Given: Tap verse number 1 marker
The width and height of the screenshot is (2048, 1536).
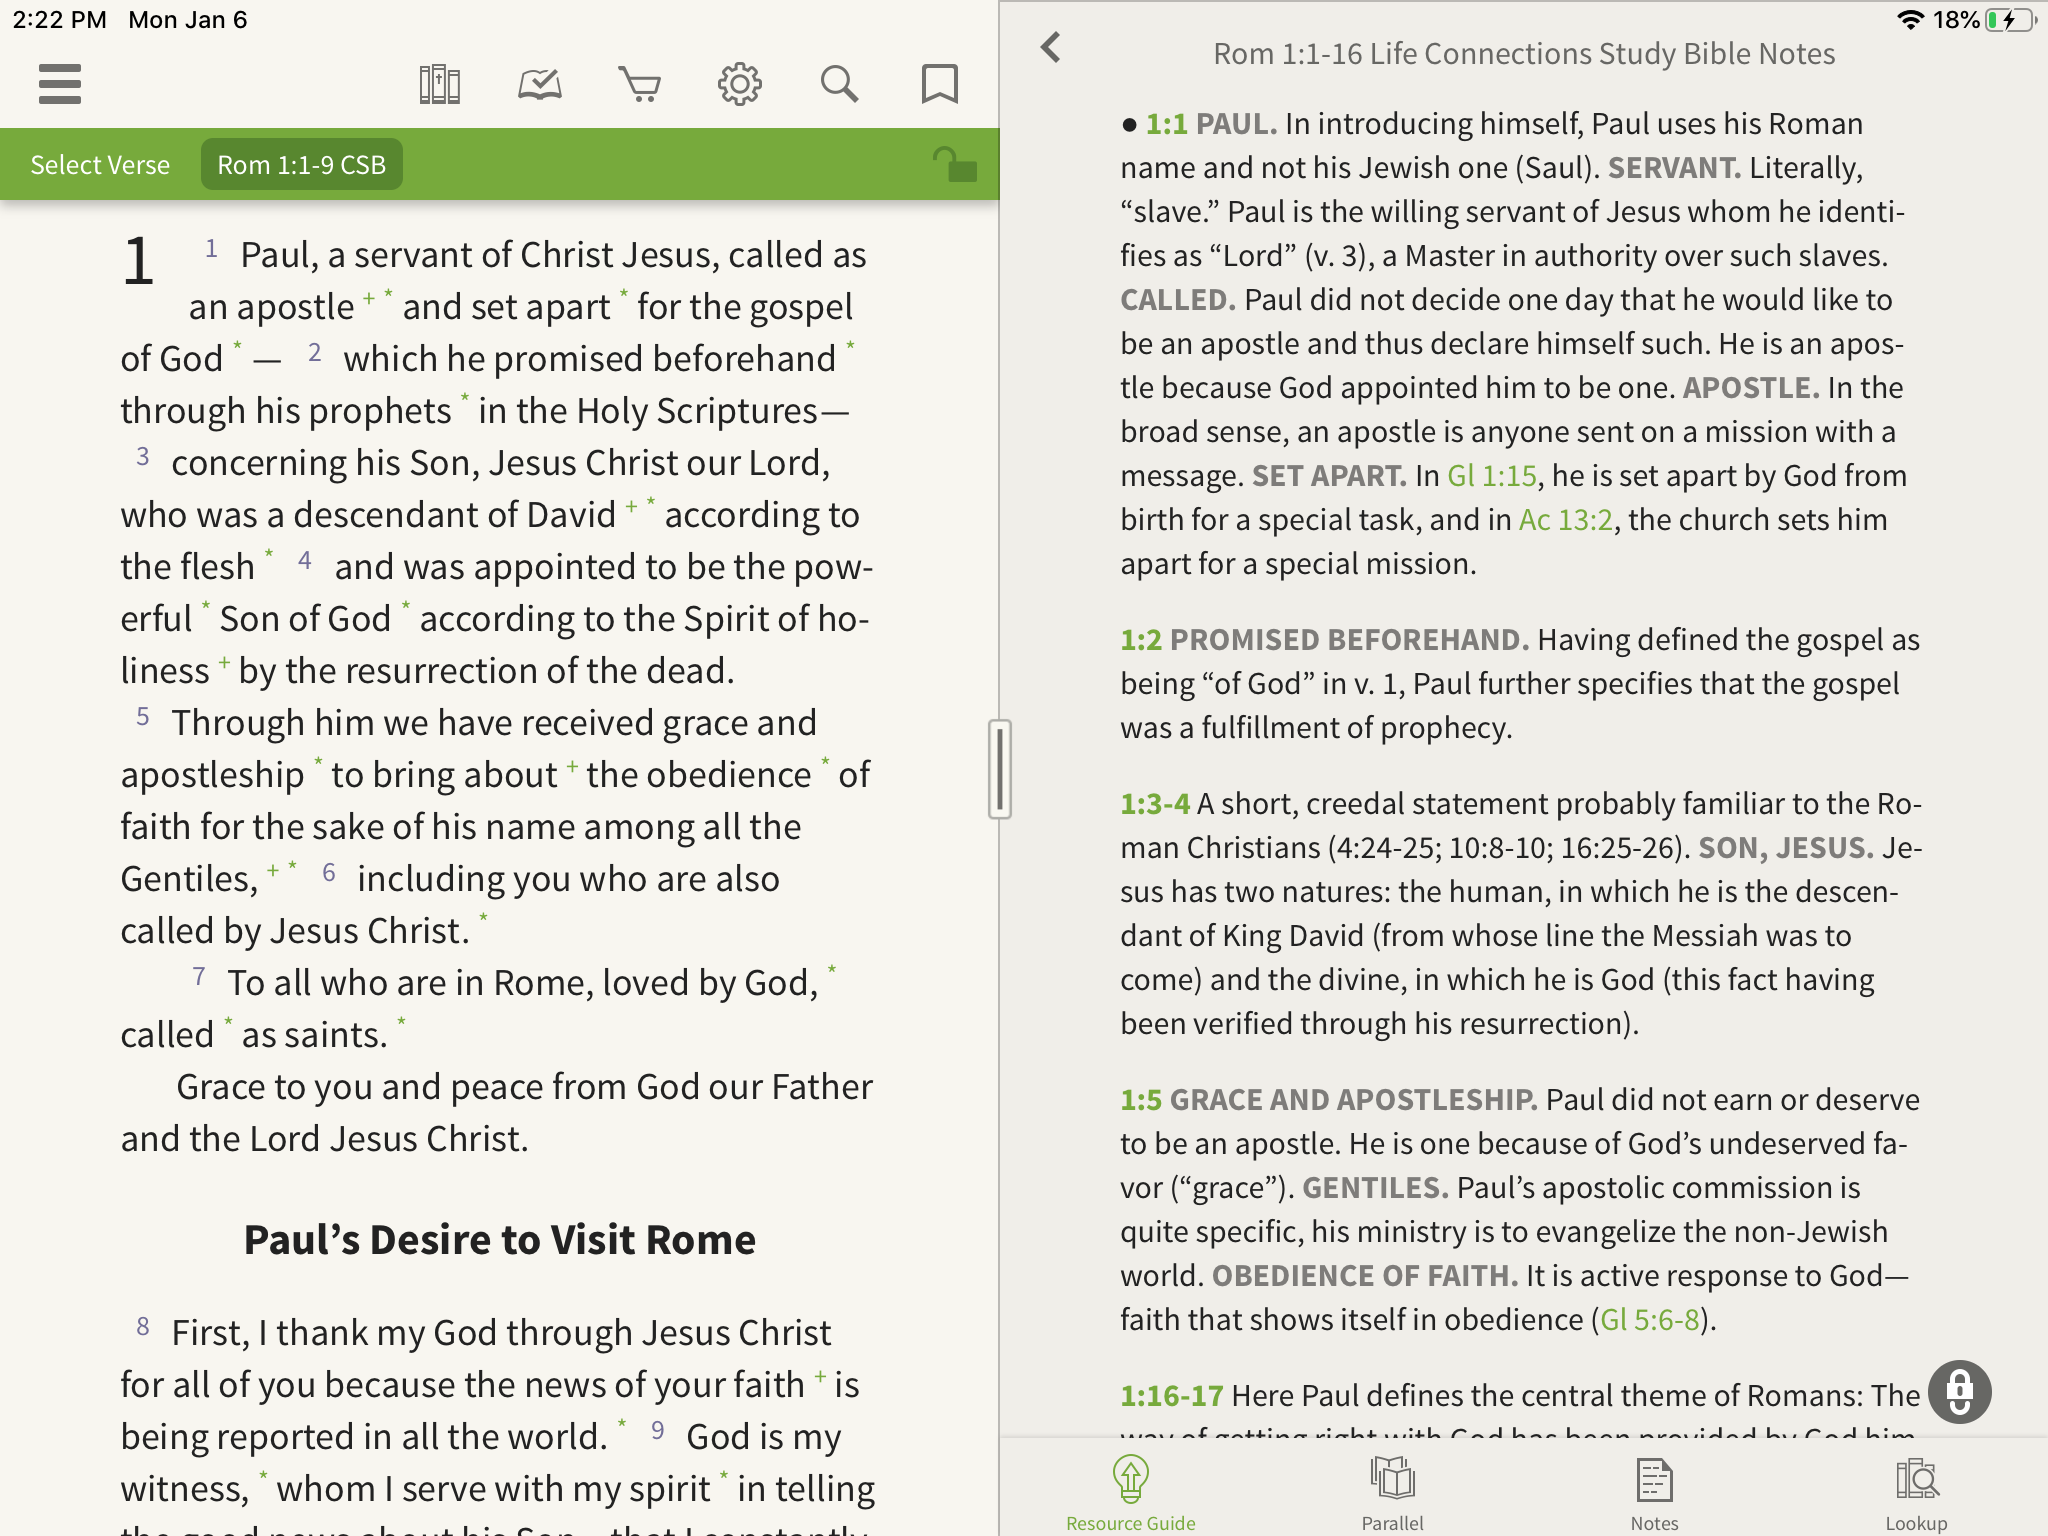Looking at the screenshot, I should (x=211, y=248).
